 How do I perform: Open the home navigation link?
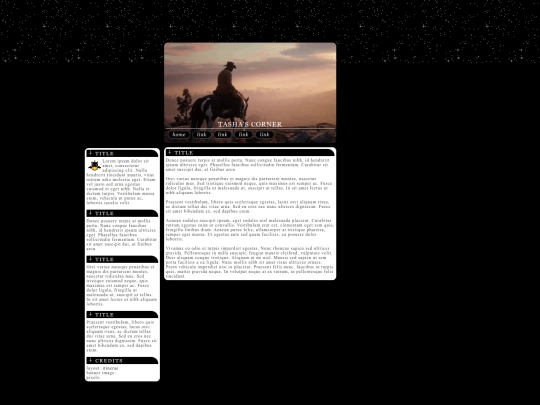pyautogui.click(x=179, y=134)
